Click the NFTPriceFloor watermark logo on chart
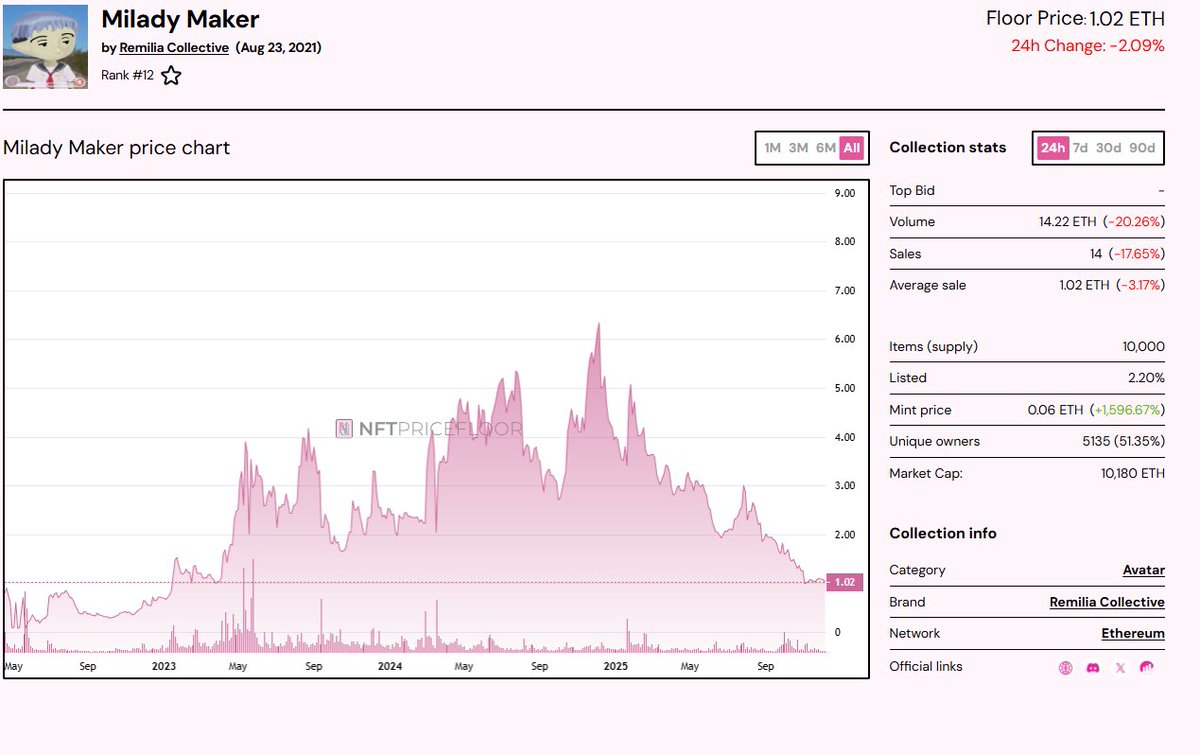 (x=428, y=429)
